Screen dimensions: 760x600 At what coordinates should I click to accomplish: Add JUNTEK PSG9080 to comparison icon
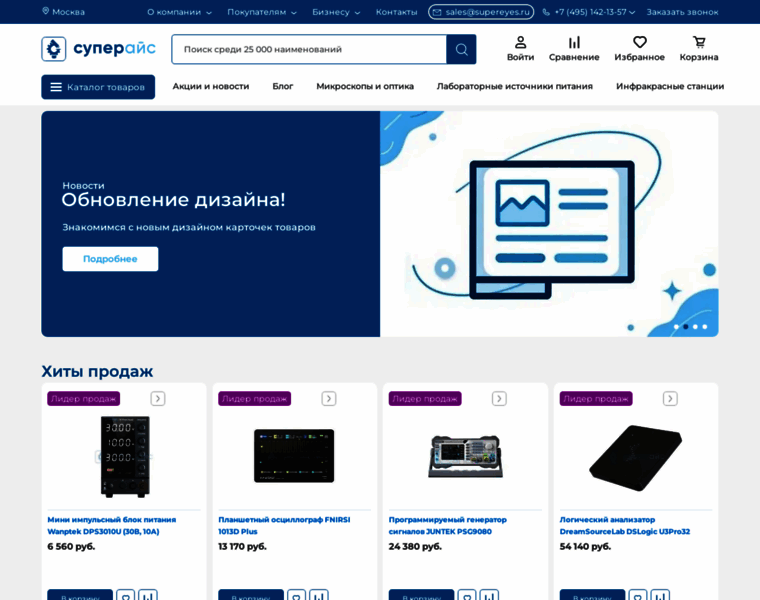point(490,595)
